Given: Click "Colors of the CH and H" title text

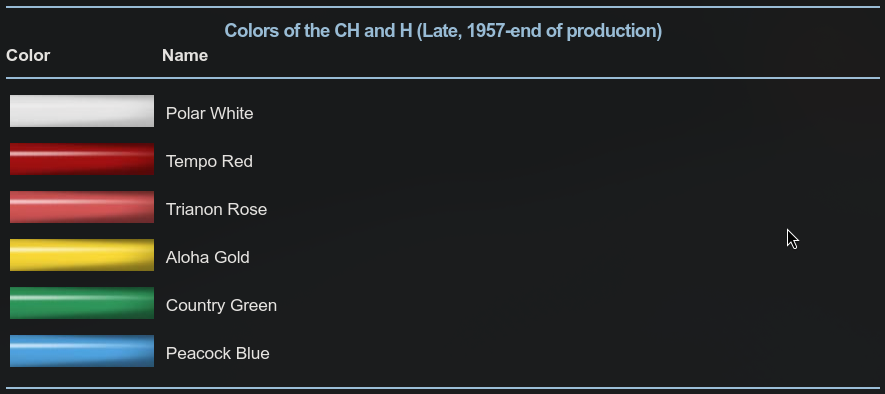Looking at the screenshot, I should click(318, 30).
